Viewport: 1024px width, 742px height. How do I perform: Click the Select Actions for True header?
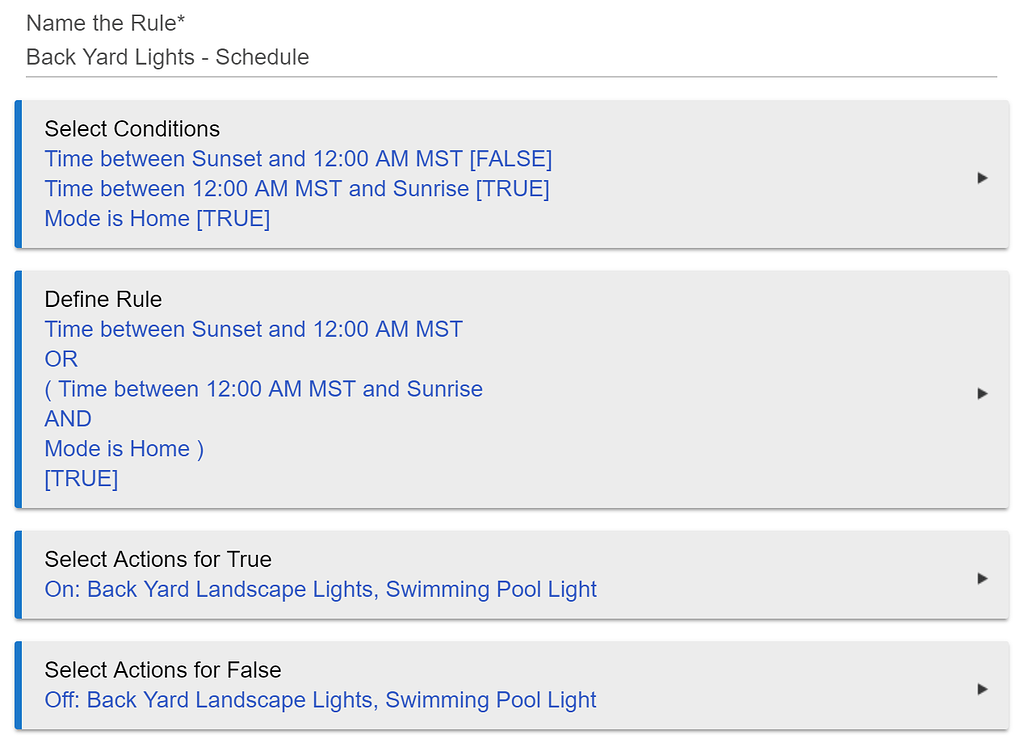pyautogui.click(x=158, y=559)
